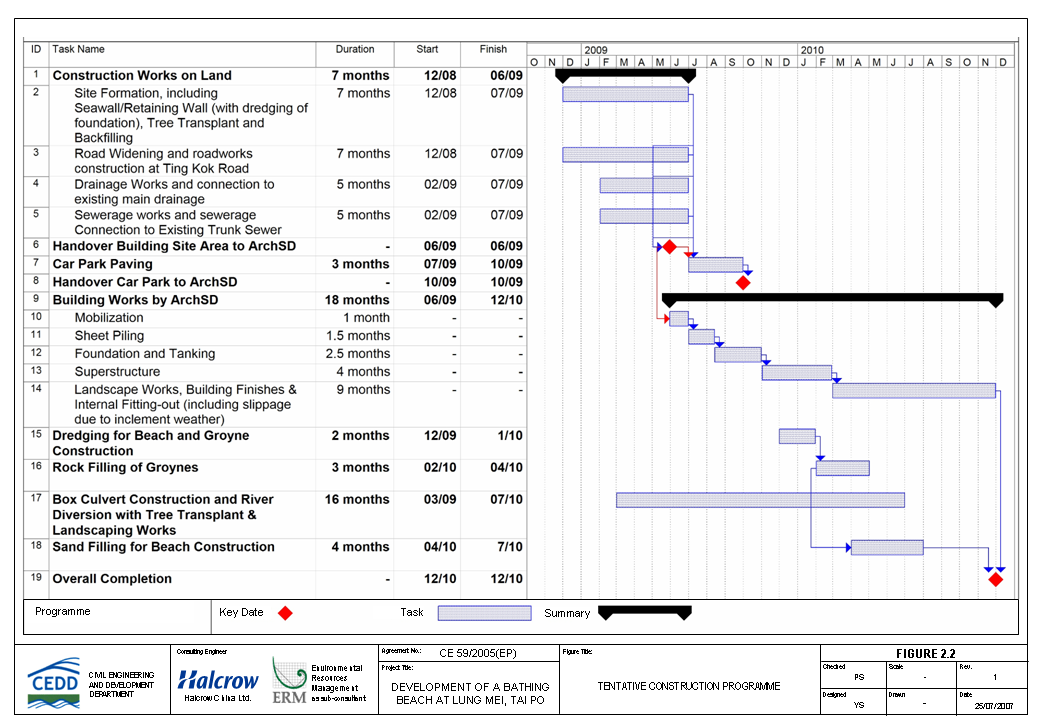
Task: Click the Programme label in legend
Action: (62, 611)
